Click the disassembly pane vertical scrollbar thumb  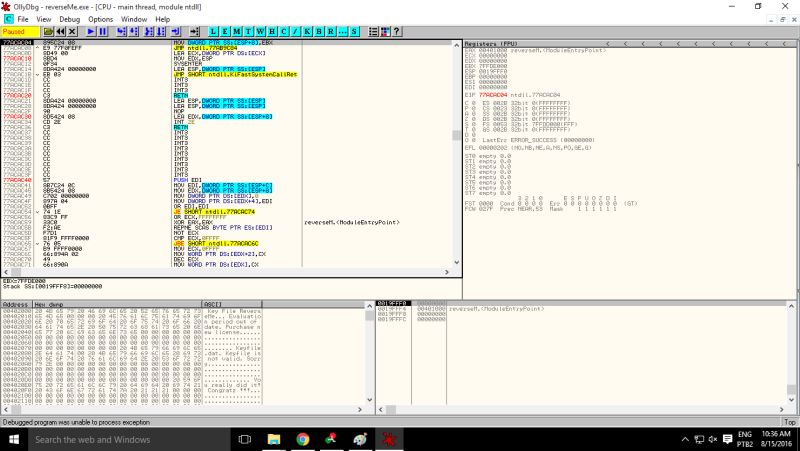pyautogui.click(x=457, y=135)
